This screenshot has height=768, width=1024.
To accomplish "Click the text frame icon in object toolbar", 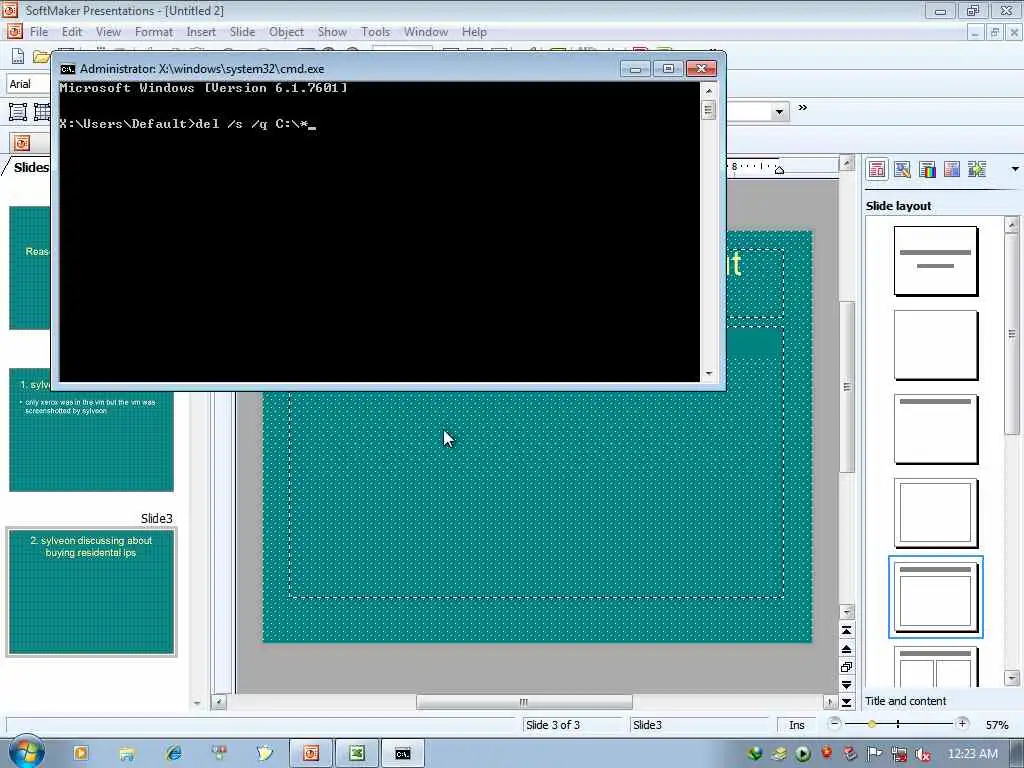I will click(x=18, y=112).
